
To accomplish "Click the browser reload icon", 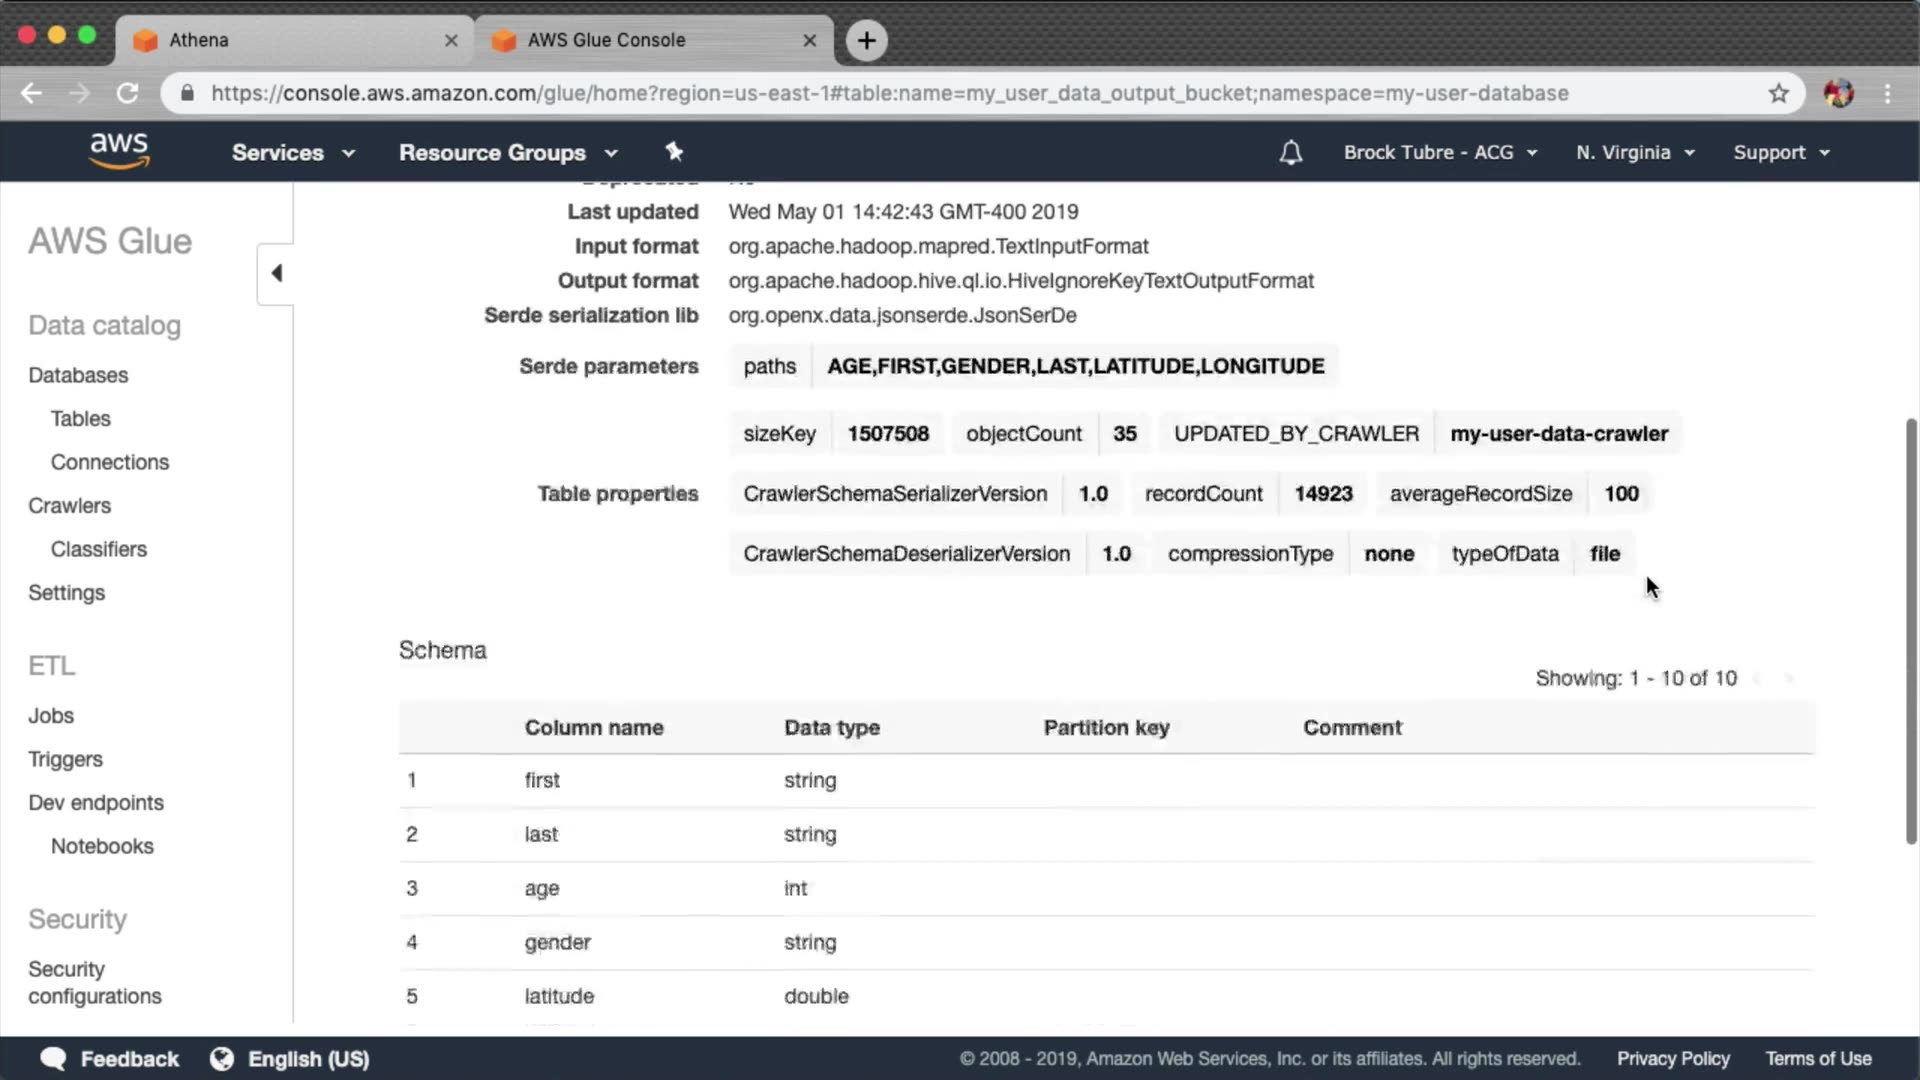I will pyautogui.click(x=127, y=94).
